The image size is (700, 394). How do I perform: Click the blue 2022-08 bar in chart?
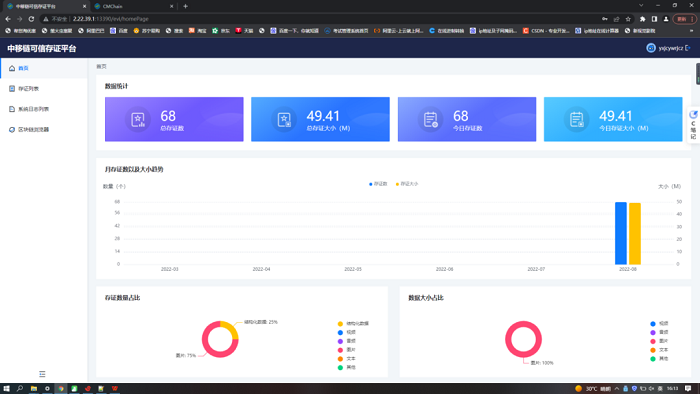(x=621, y=233)
